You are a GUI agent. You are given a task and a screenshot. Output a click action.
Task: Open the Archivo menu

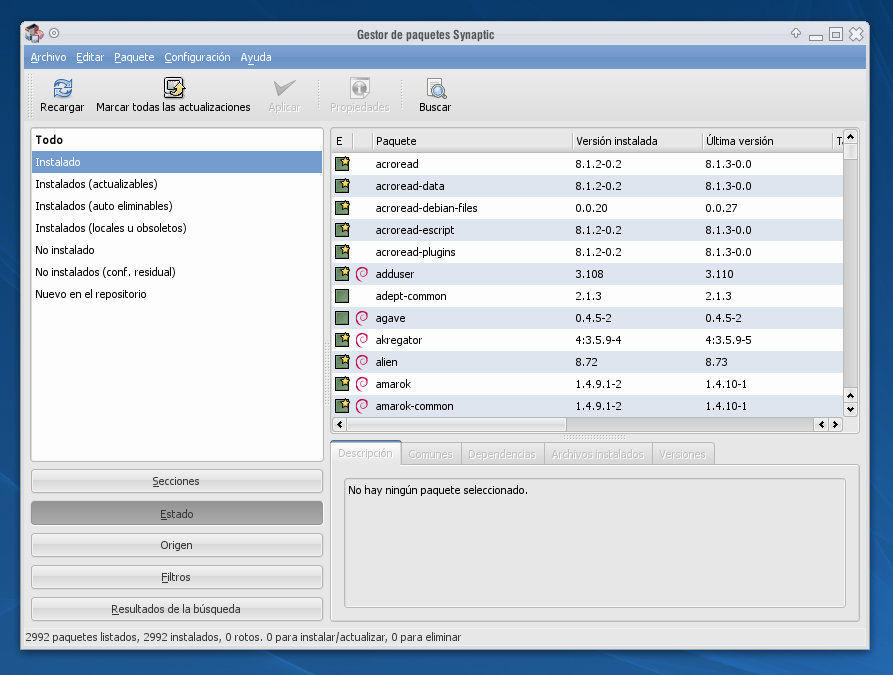48,58
